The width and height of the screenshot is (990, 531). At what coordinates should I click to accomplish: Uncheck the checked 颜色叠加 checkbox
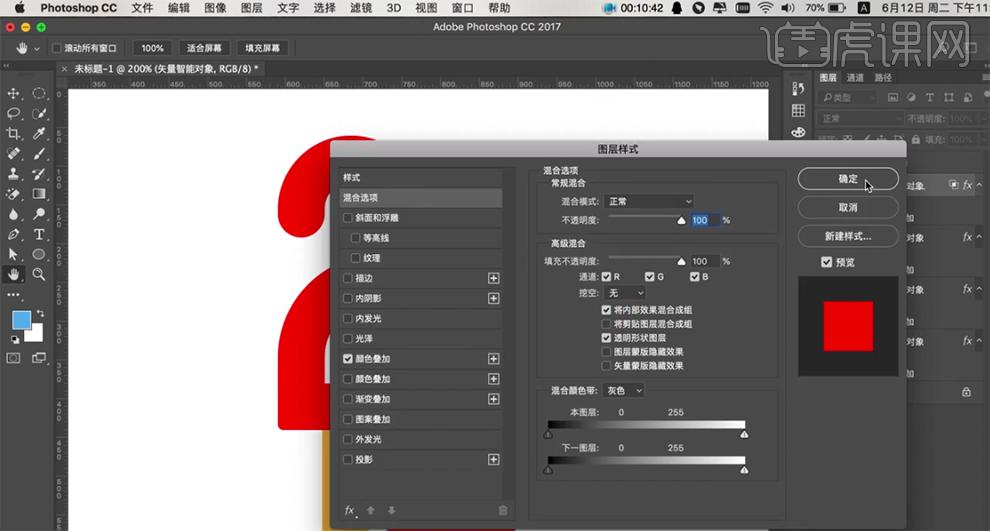tap(347, 359)
